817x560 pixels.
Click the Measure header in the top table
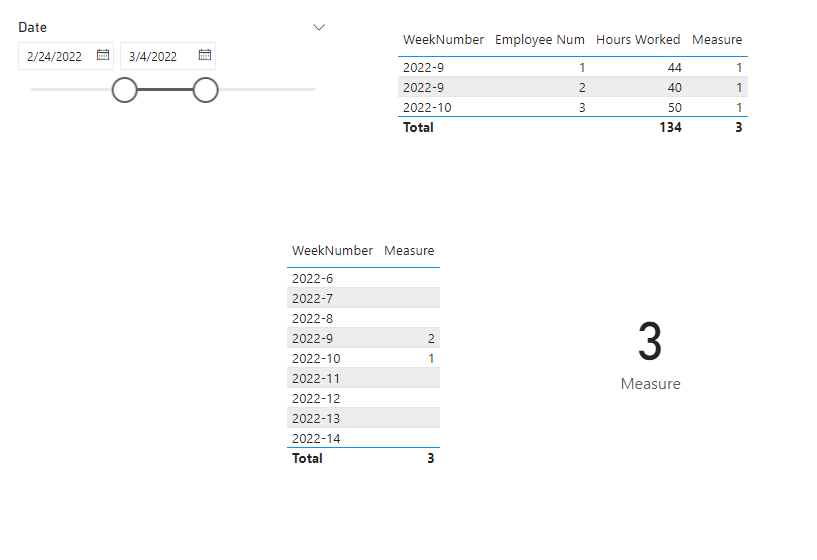717,40
